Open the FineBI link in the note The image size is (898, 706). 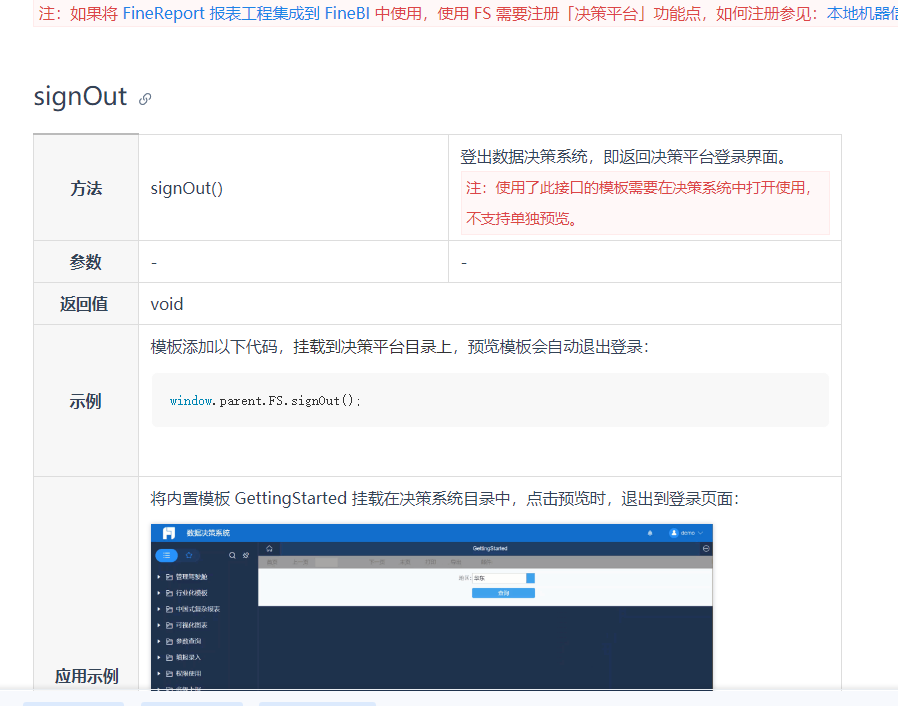pyautogui.click(x=347, y=14)
